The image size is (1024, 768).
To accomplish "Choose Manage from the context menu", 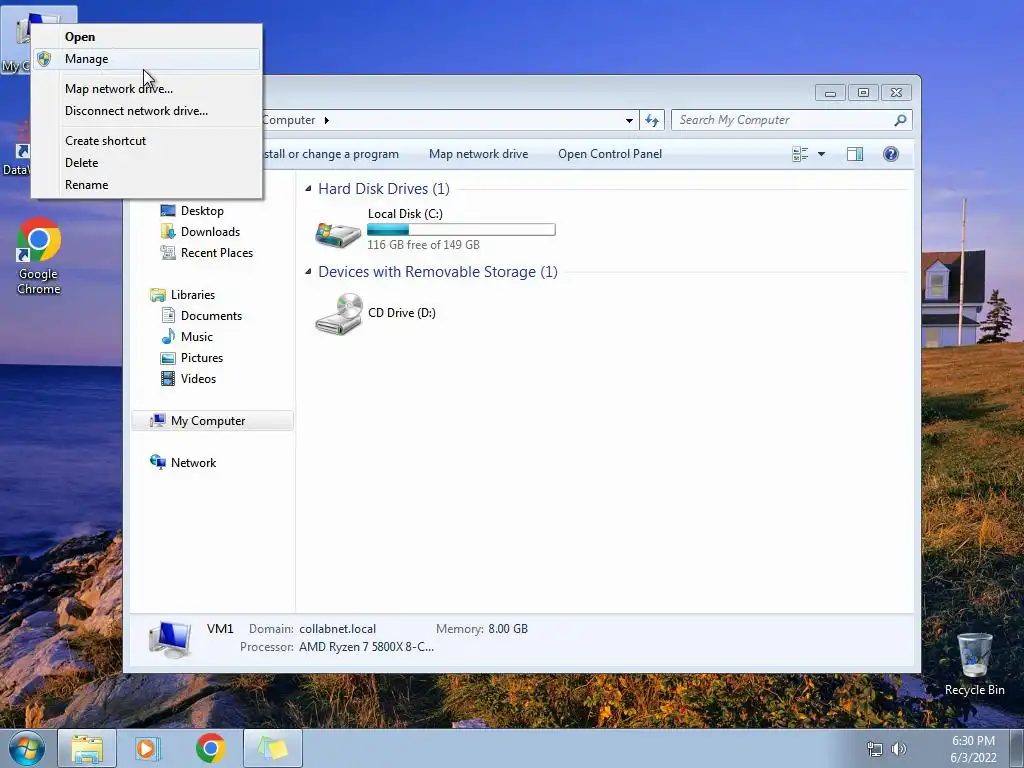I will click(146, 59).
